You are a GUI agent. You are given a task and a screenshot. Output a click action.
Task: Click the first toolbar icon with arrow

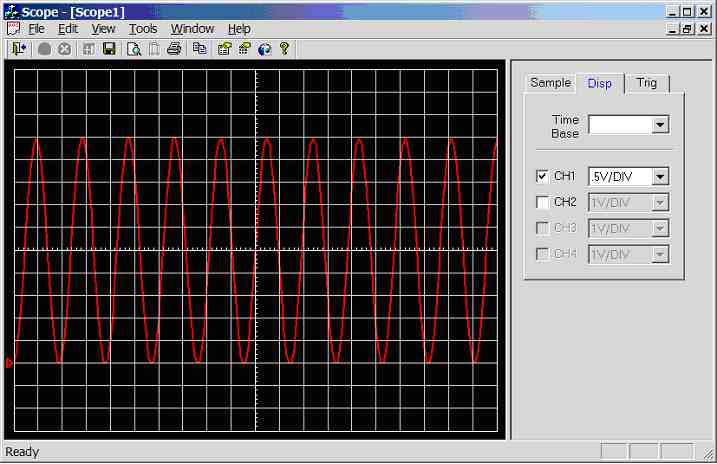click(18, 48)
